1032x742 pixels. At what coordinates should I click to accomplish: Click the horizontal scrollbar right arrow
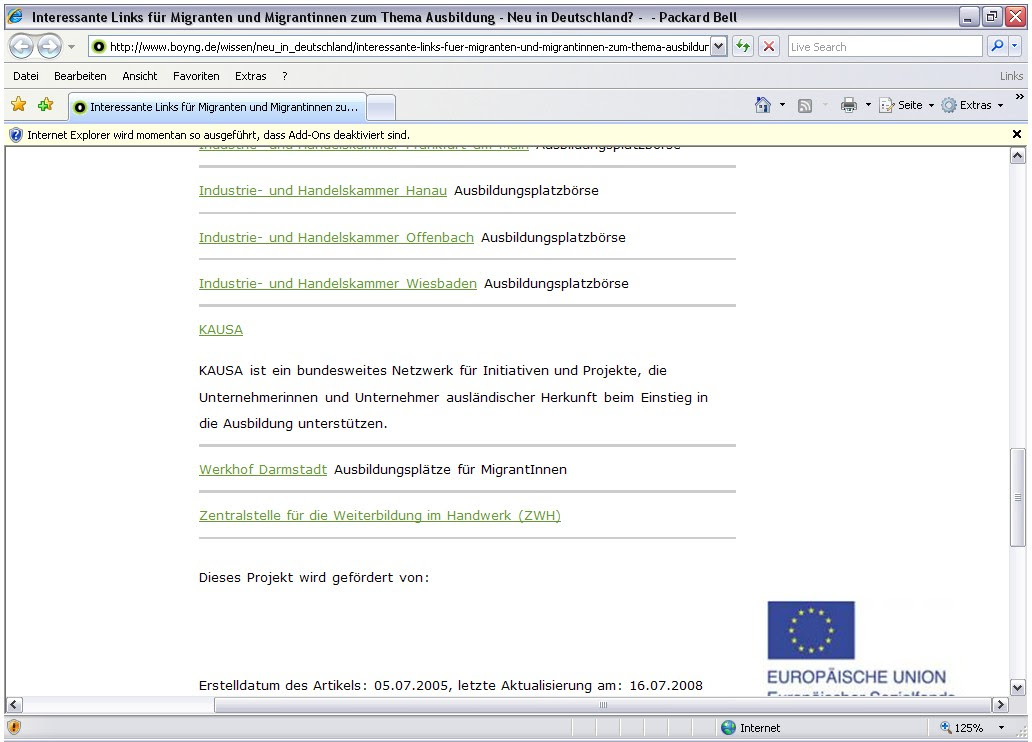(1001, 704)
